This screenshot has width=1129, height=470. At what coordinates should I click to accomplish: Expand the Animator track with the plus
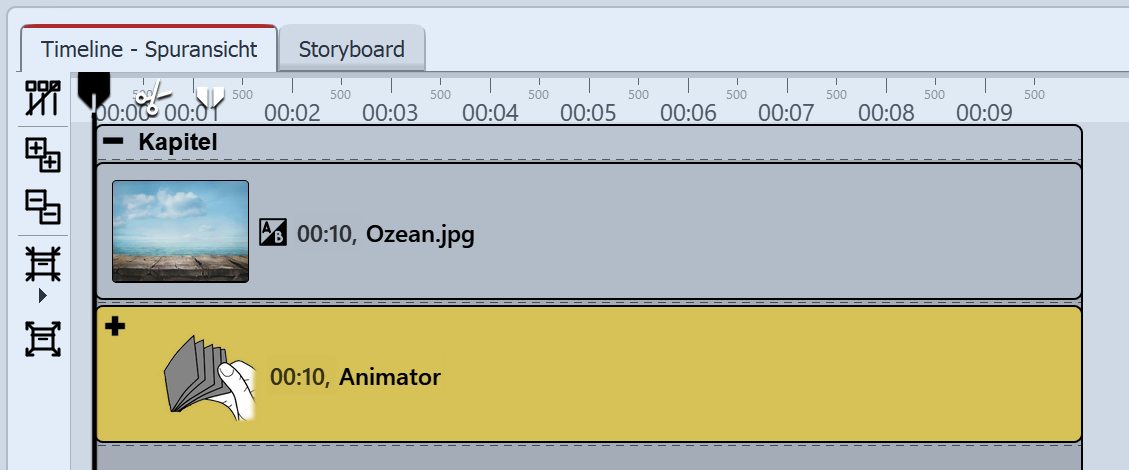(115, 325)
